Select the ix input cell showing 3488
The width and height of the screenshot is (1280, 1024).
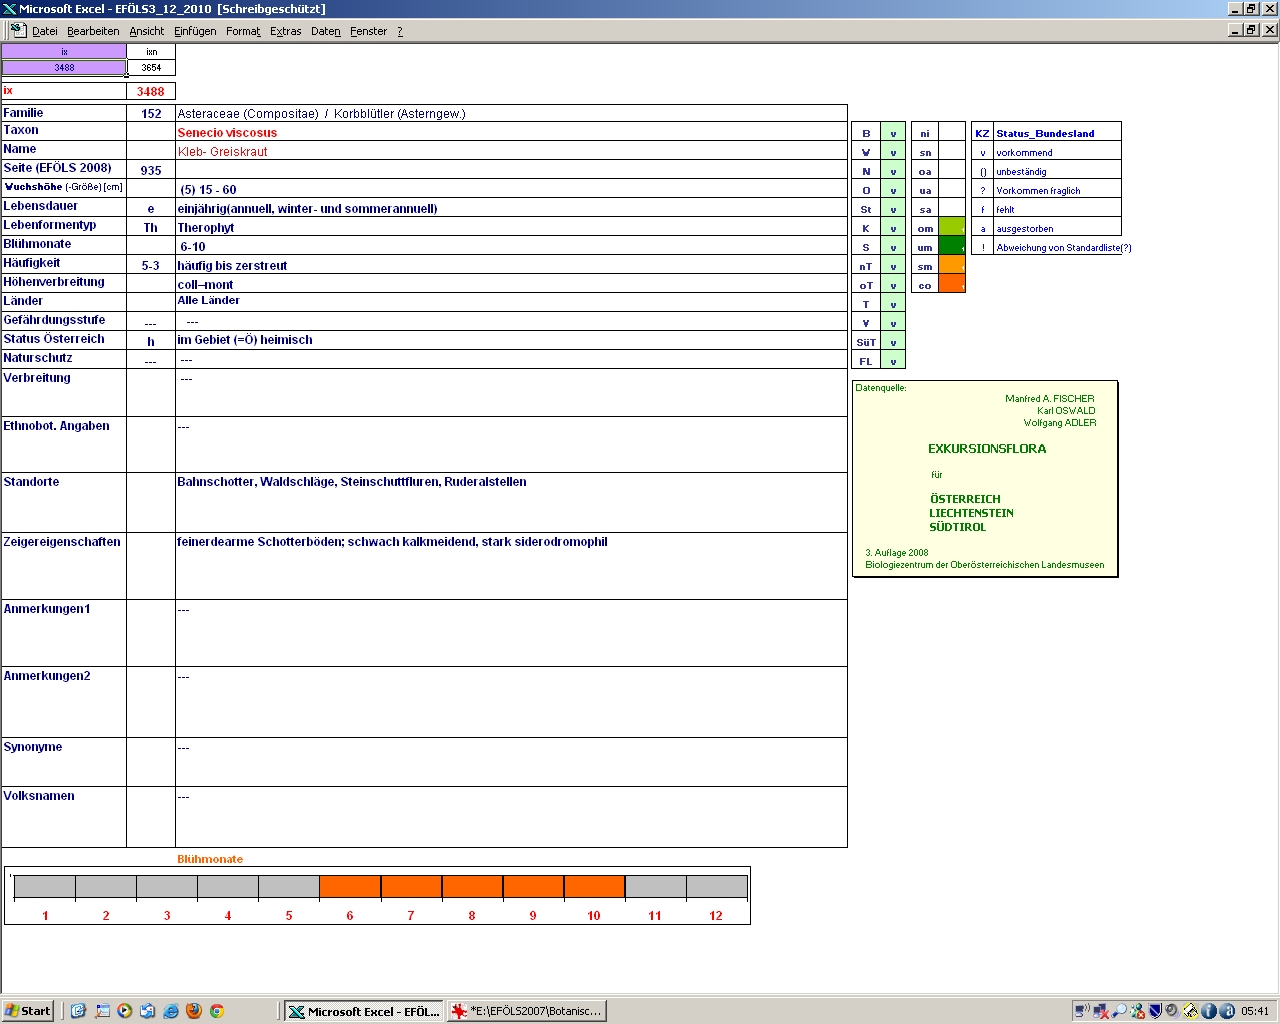[64, 68]
